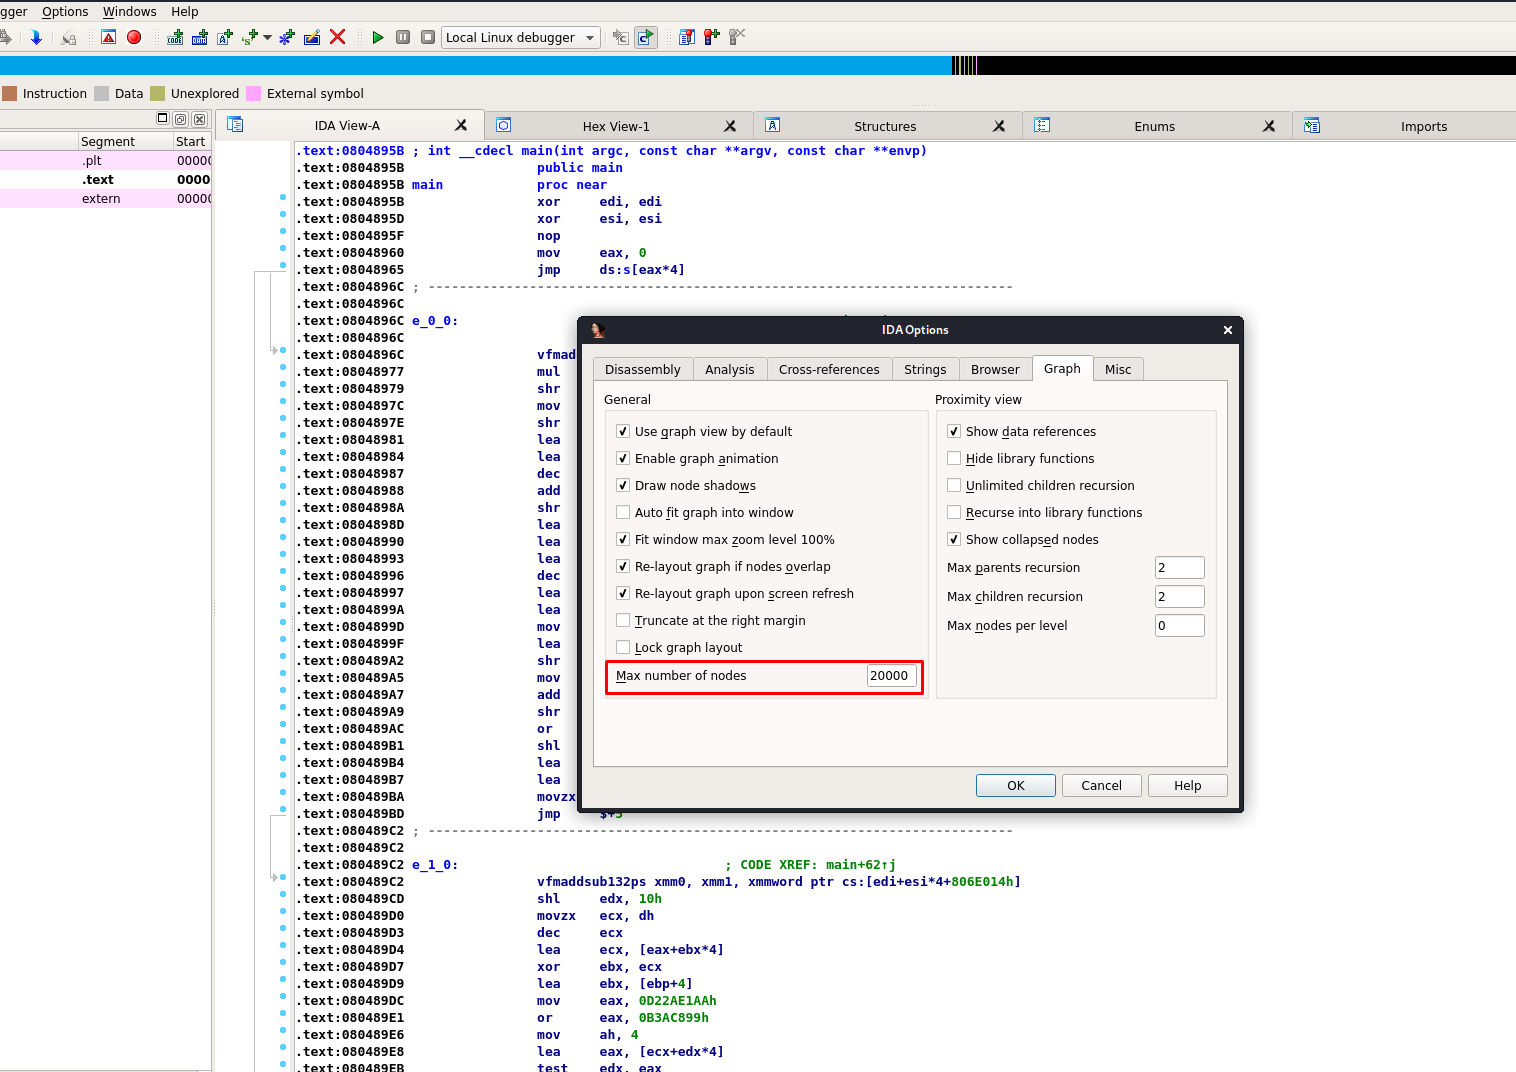Screen dimensions: 1516x1072
Task: Click the blue navigation band overview bar
Action: [475, 65]
